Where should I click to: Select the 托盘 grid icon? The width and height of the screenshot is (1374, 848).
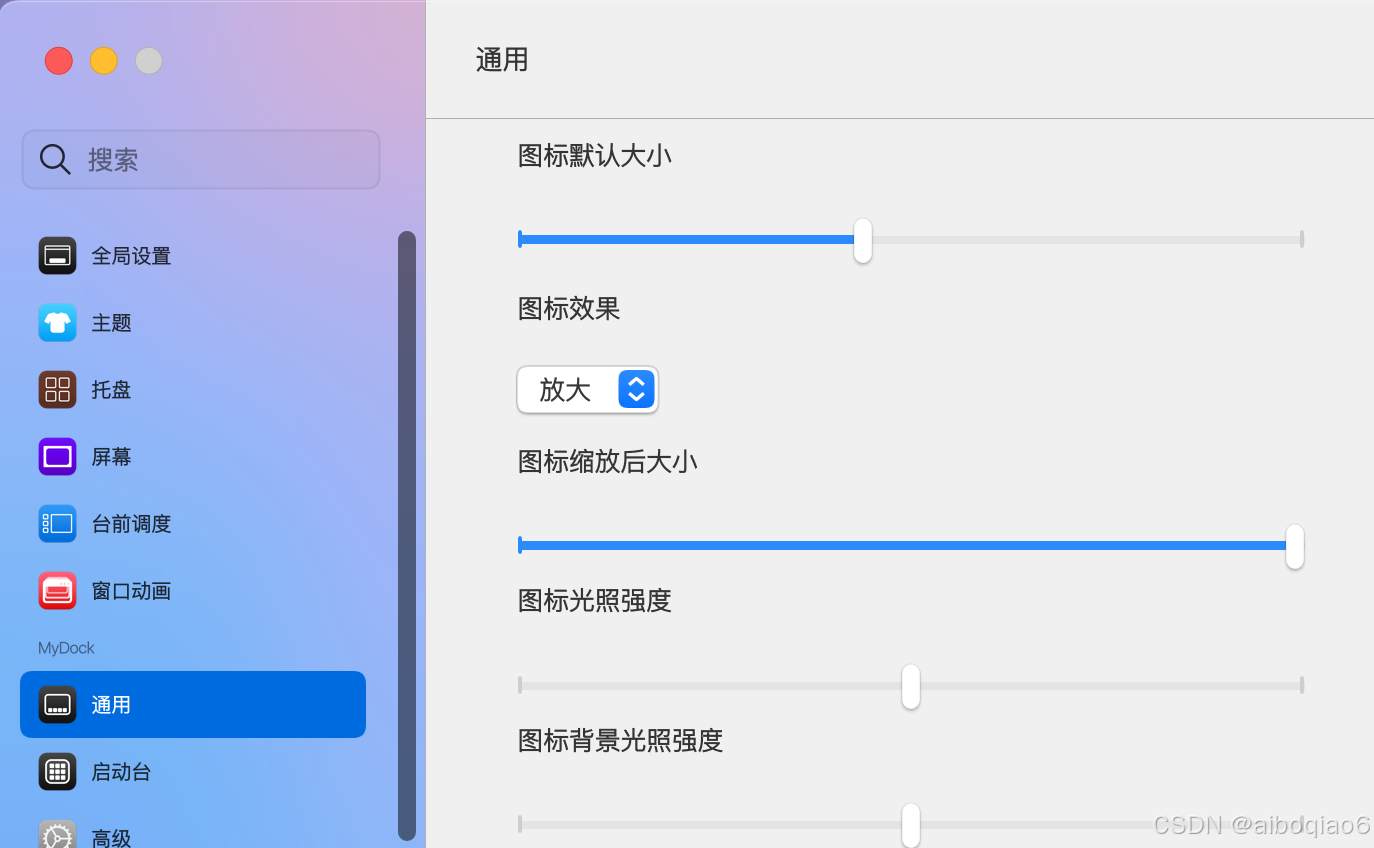pos(57,390)
